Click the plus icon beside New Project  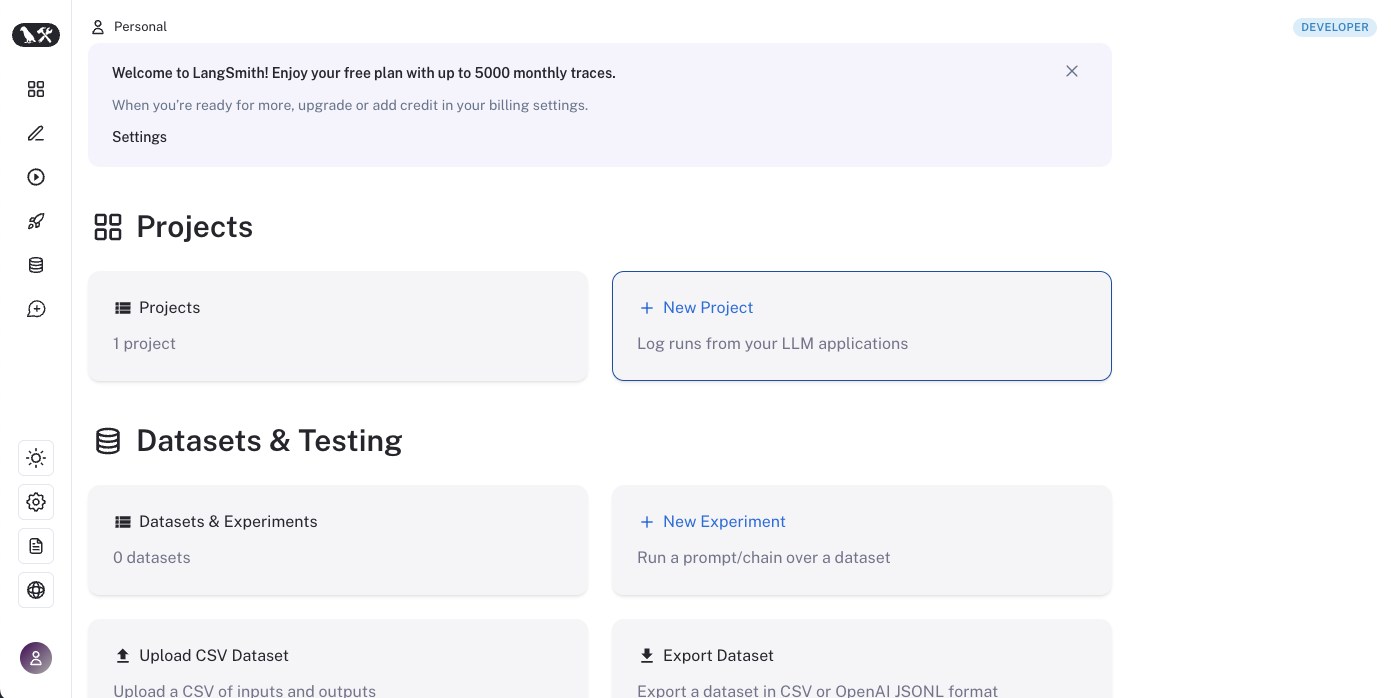(x=646, y=308)
